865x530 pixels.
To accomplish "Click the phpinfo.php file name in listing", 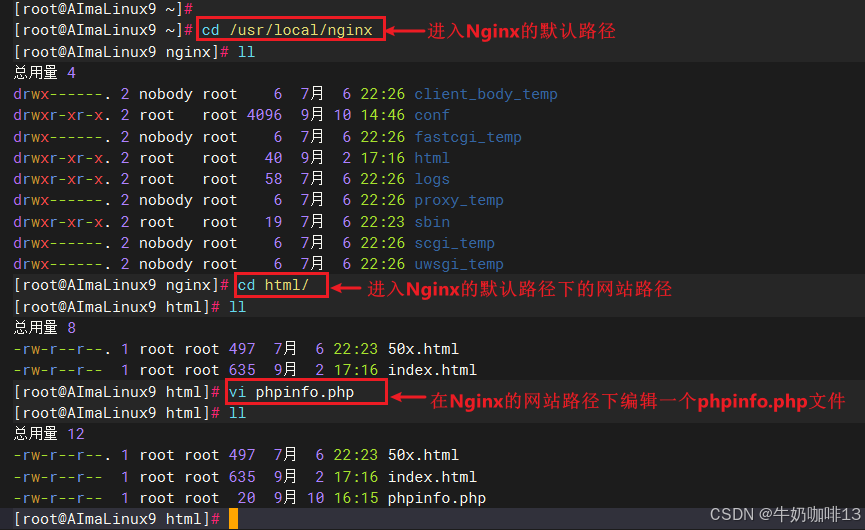I will tap(437, 498).
